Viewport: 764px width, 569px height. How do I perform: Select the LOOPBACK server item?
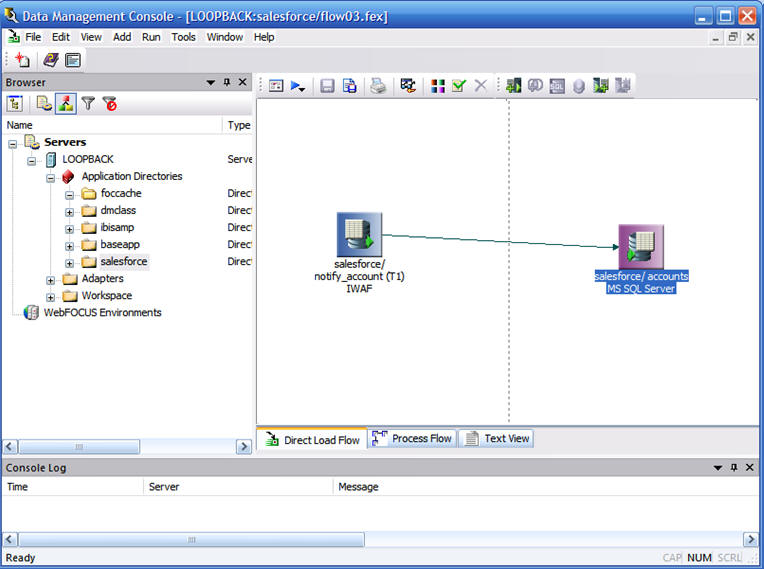click(88, 159)
